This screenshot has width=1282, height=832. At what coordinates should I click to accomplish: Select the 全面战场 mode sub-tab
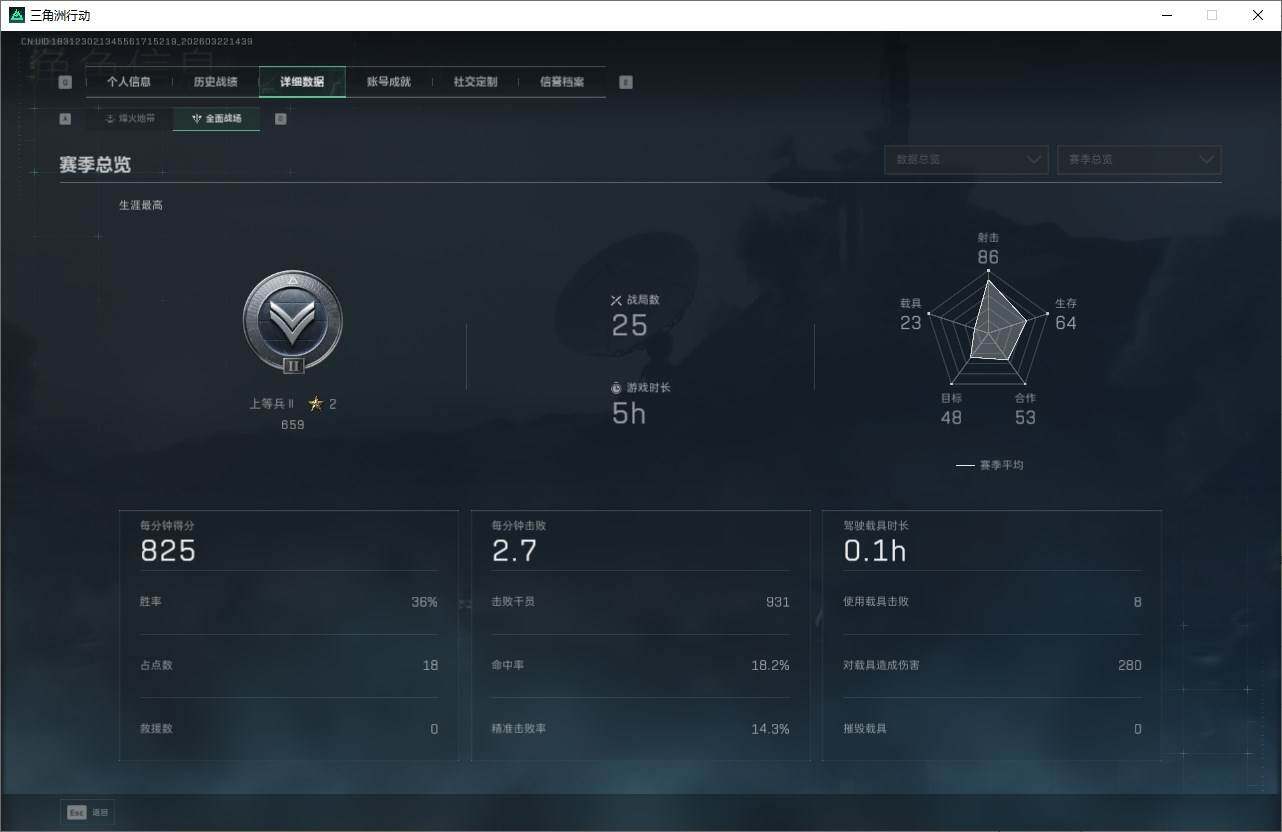(x=216, y=119)
